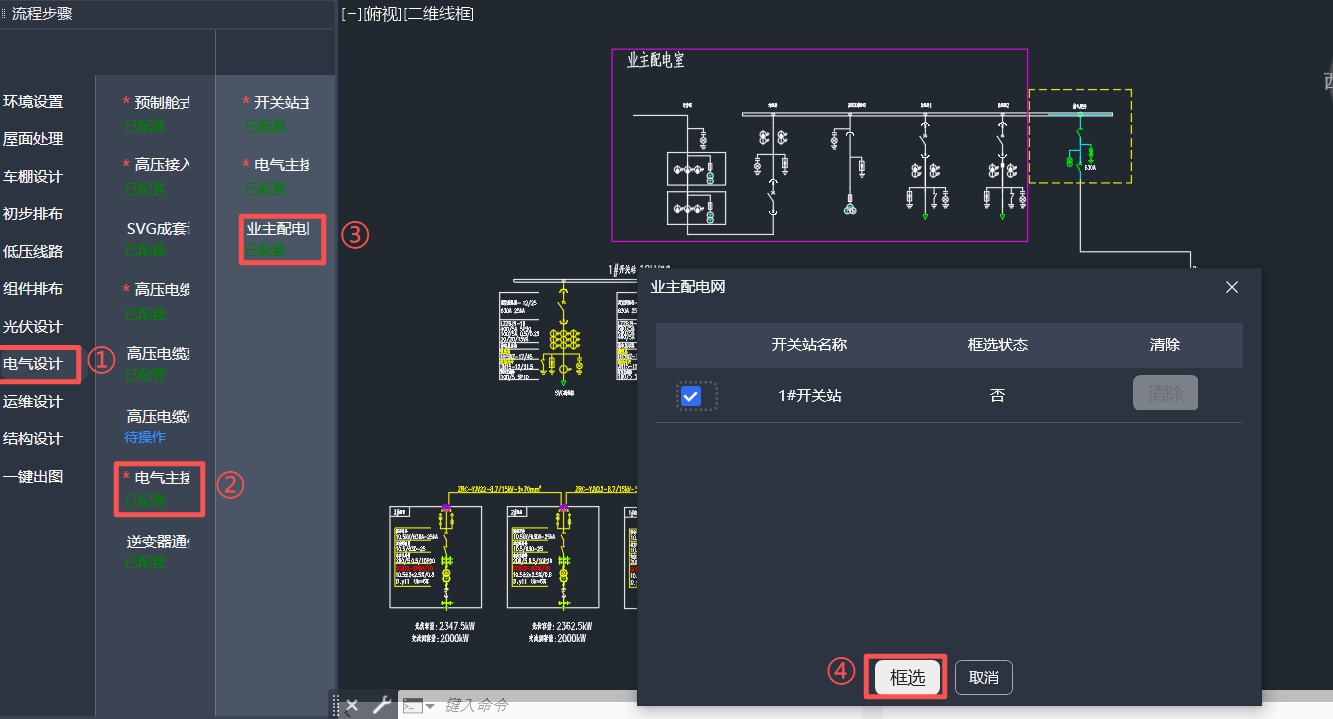Image resolution: width=1333 pixels, height=719 pixels.
Task: Open the [俯视] view dropdown
Action: point(382,14)
